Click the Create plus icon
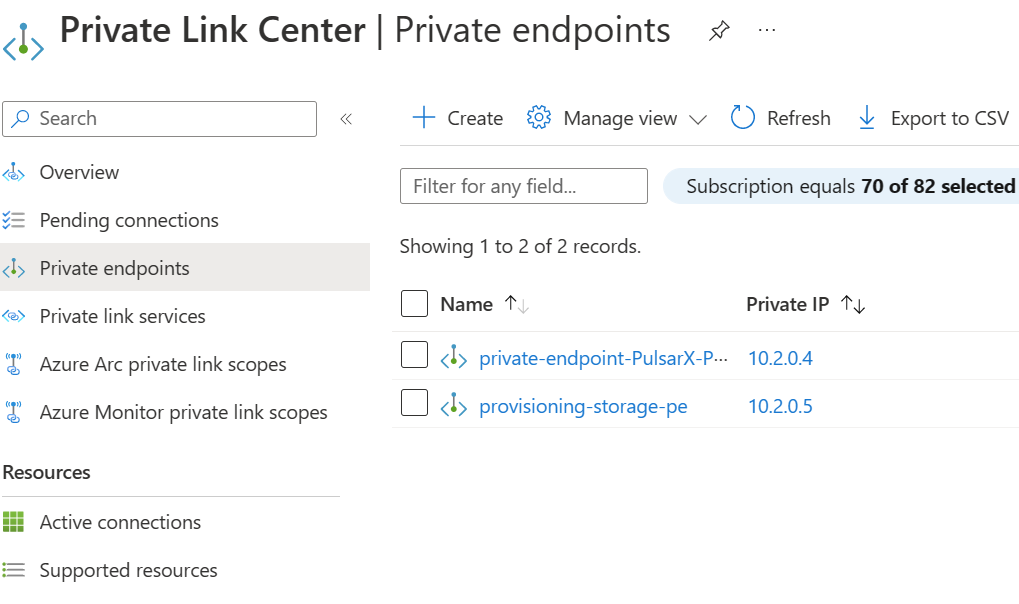The image size is (1019, 604). coord(424,118)
